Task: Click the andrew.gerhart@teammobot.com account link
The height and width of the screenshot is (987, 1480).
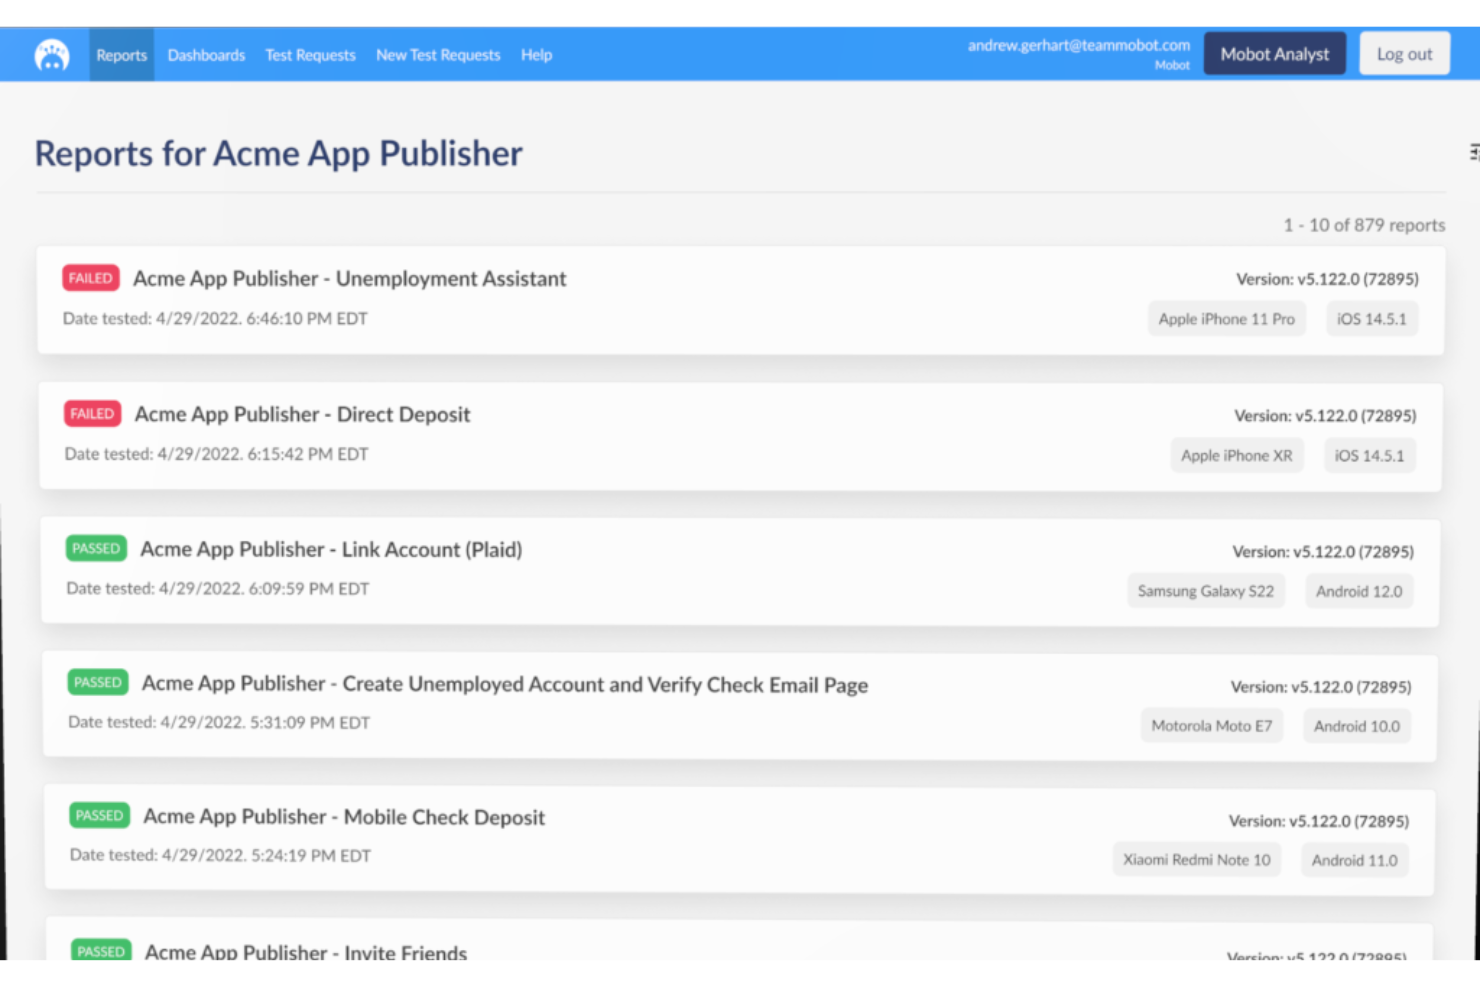Action: (1080, 44)
